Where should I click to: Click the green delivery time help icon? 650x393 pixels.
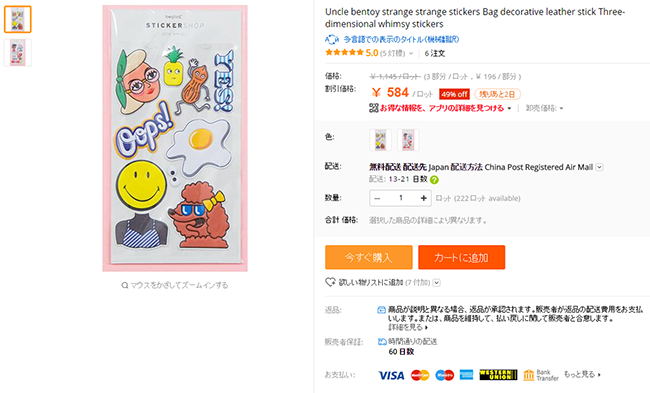[434, 180]
